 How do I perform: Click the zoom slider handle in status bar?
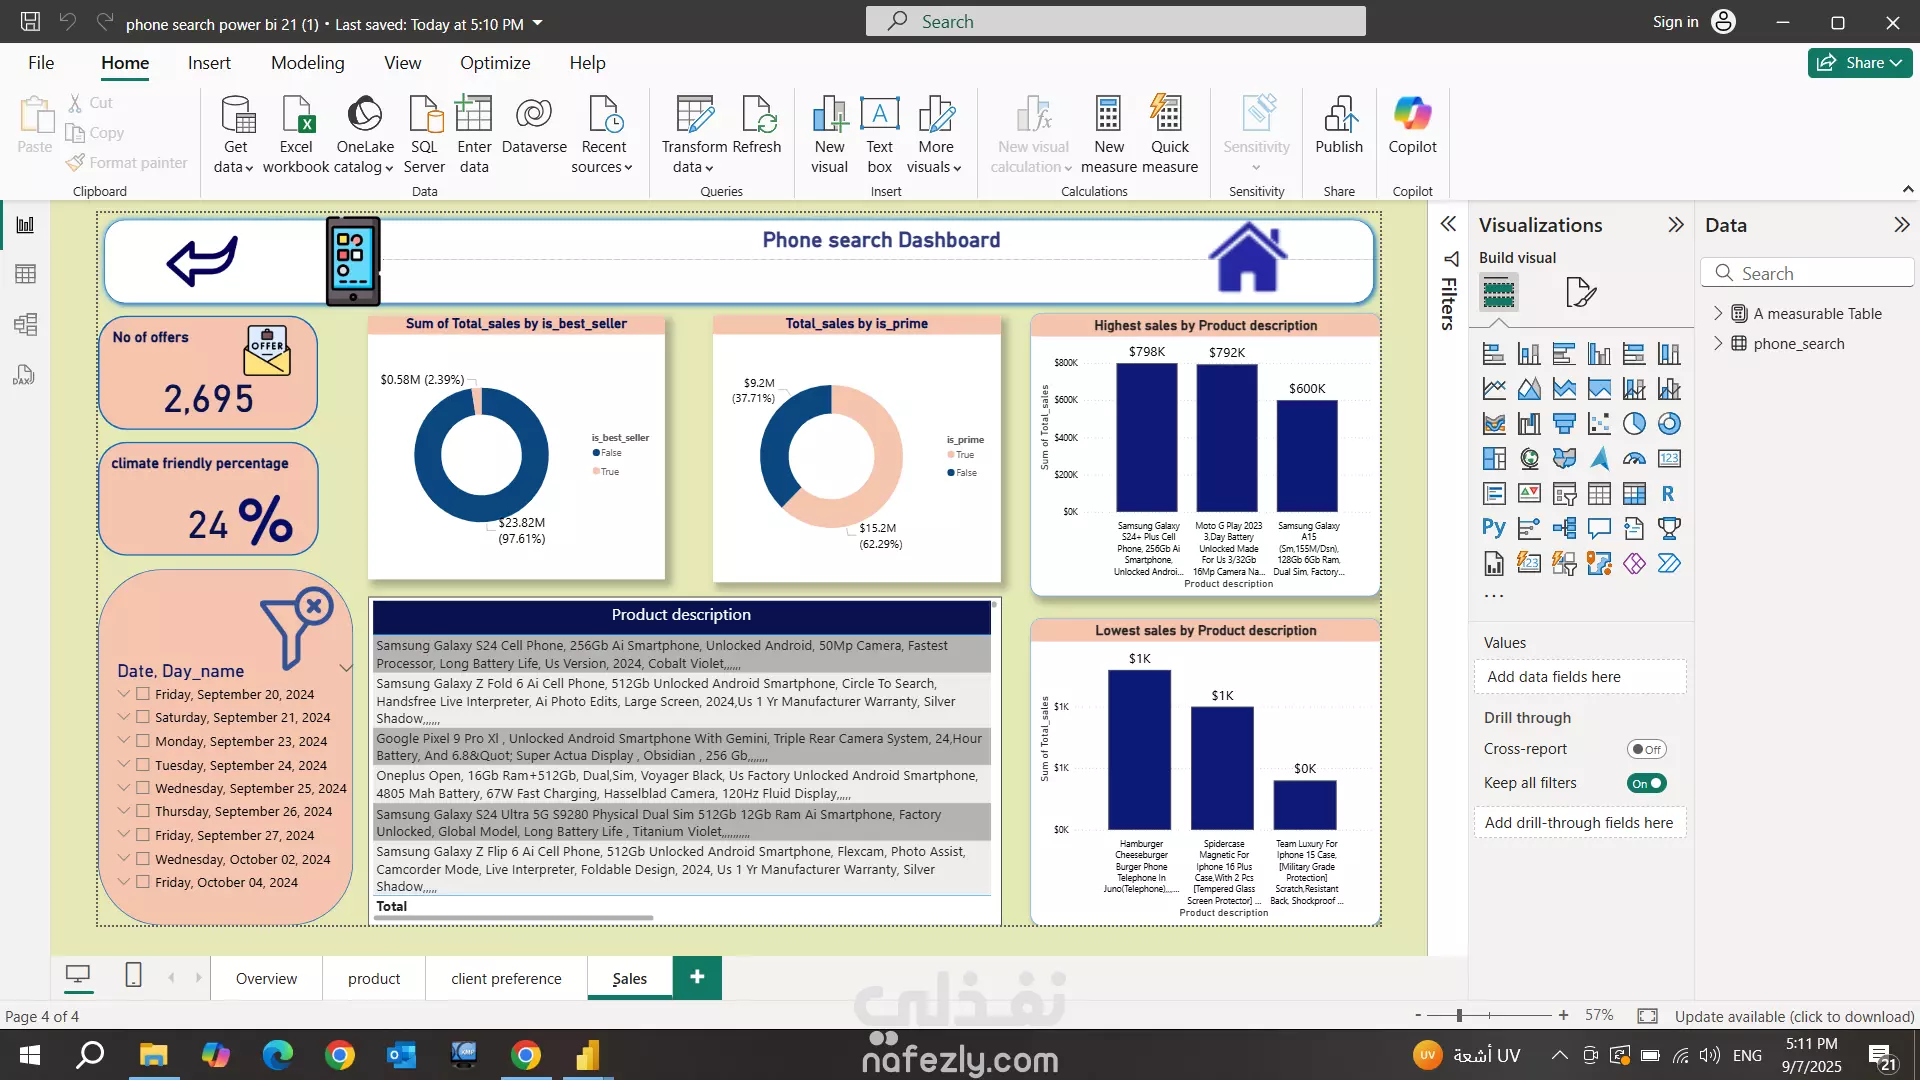click(x=1459, y=1016)
